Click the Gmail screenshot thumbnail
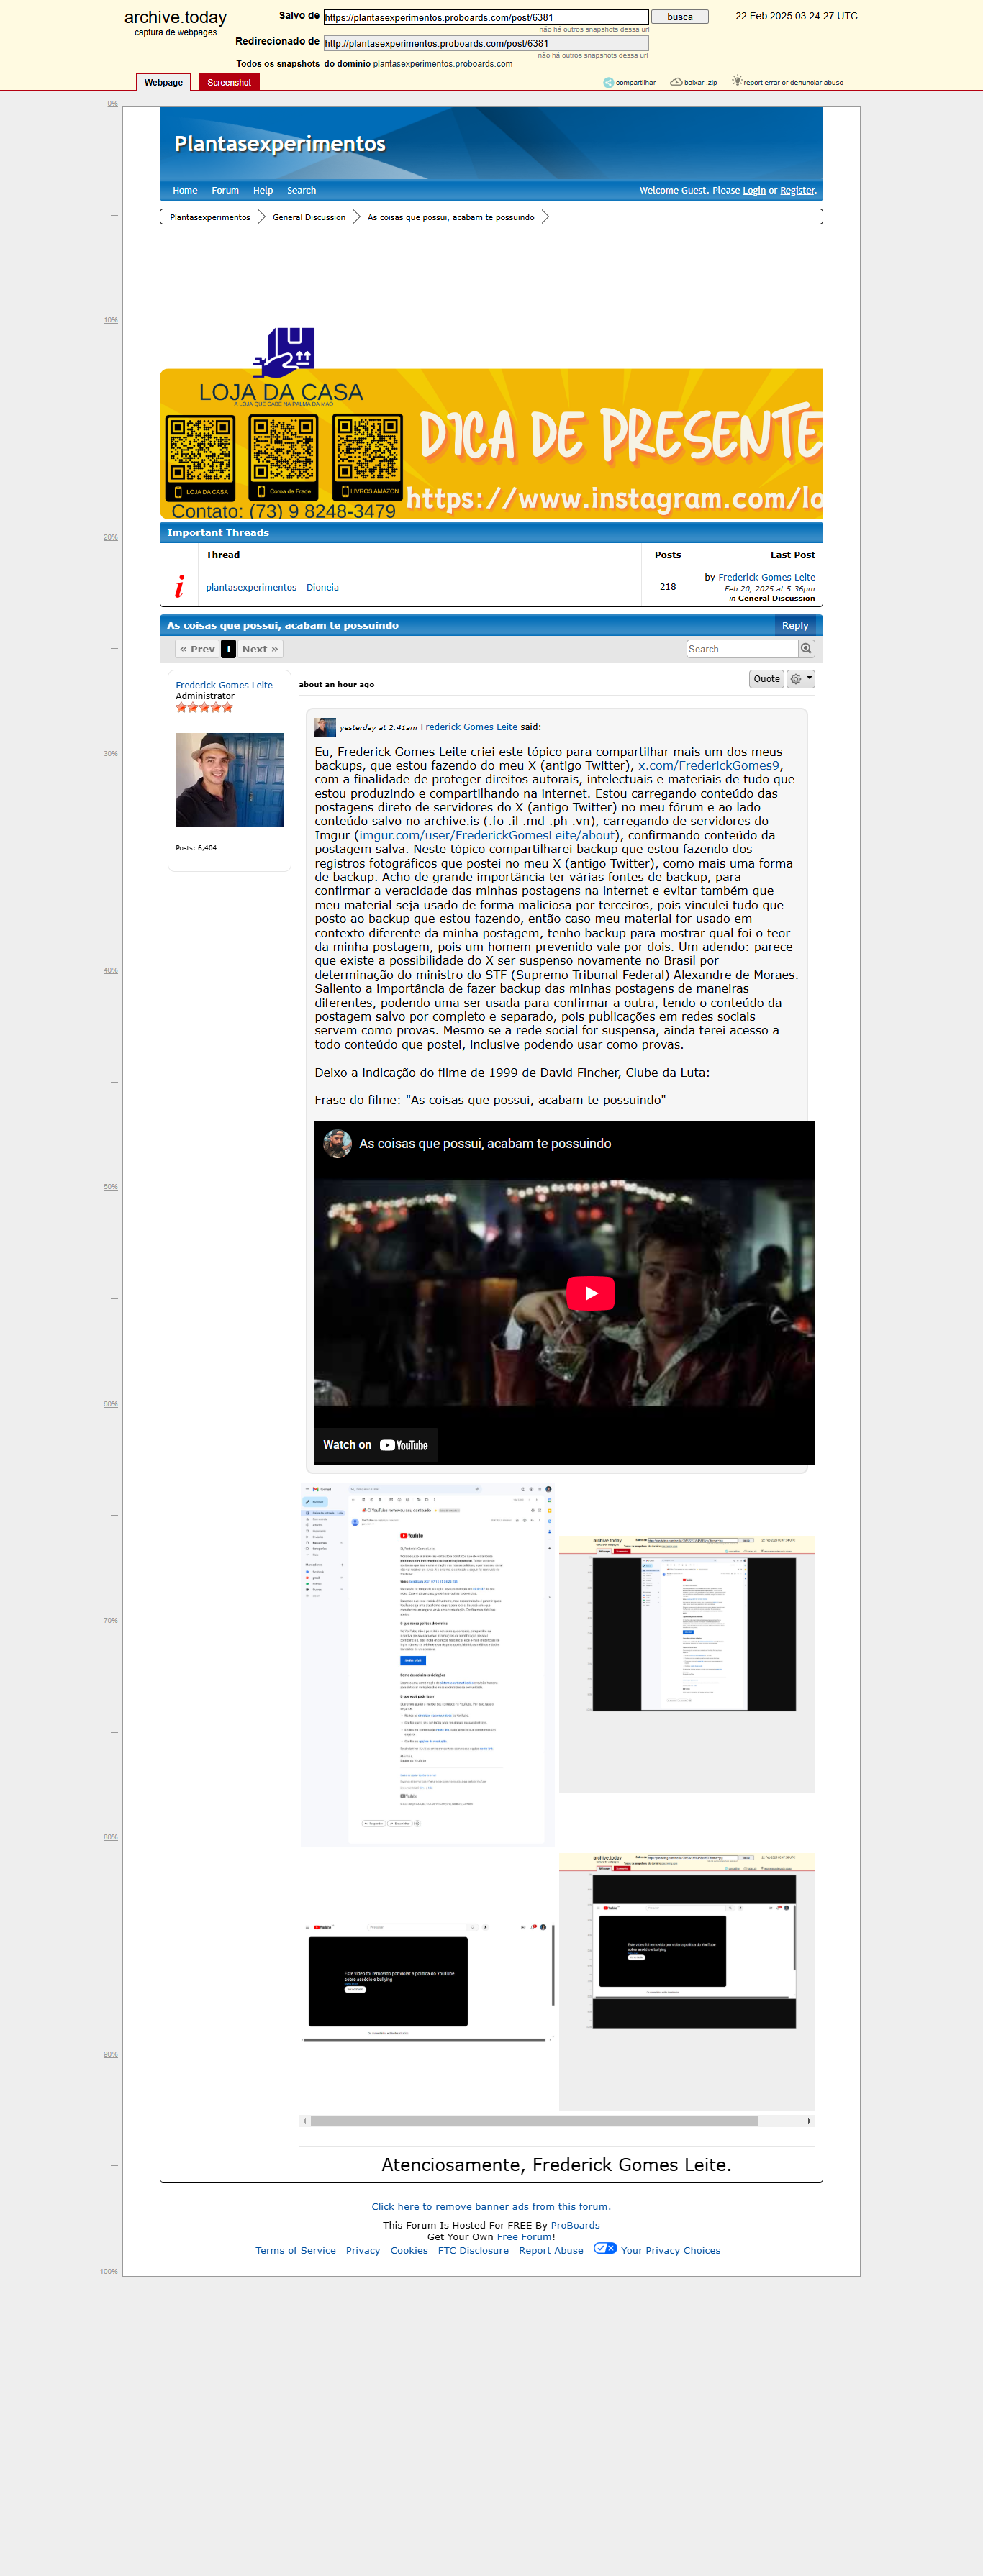The height and width of the screenshot is (2576, 983). click(x=427, y=1664)
